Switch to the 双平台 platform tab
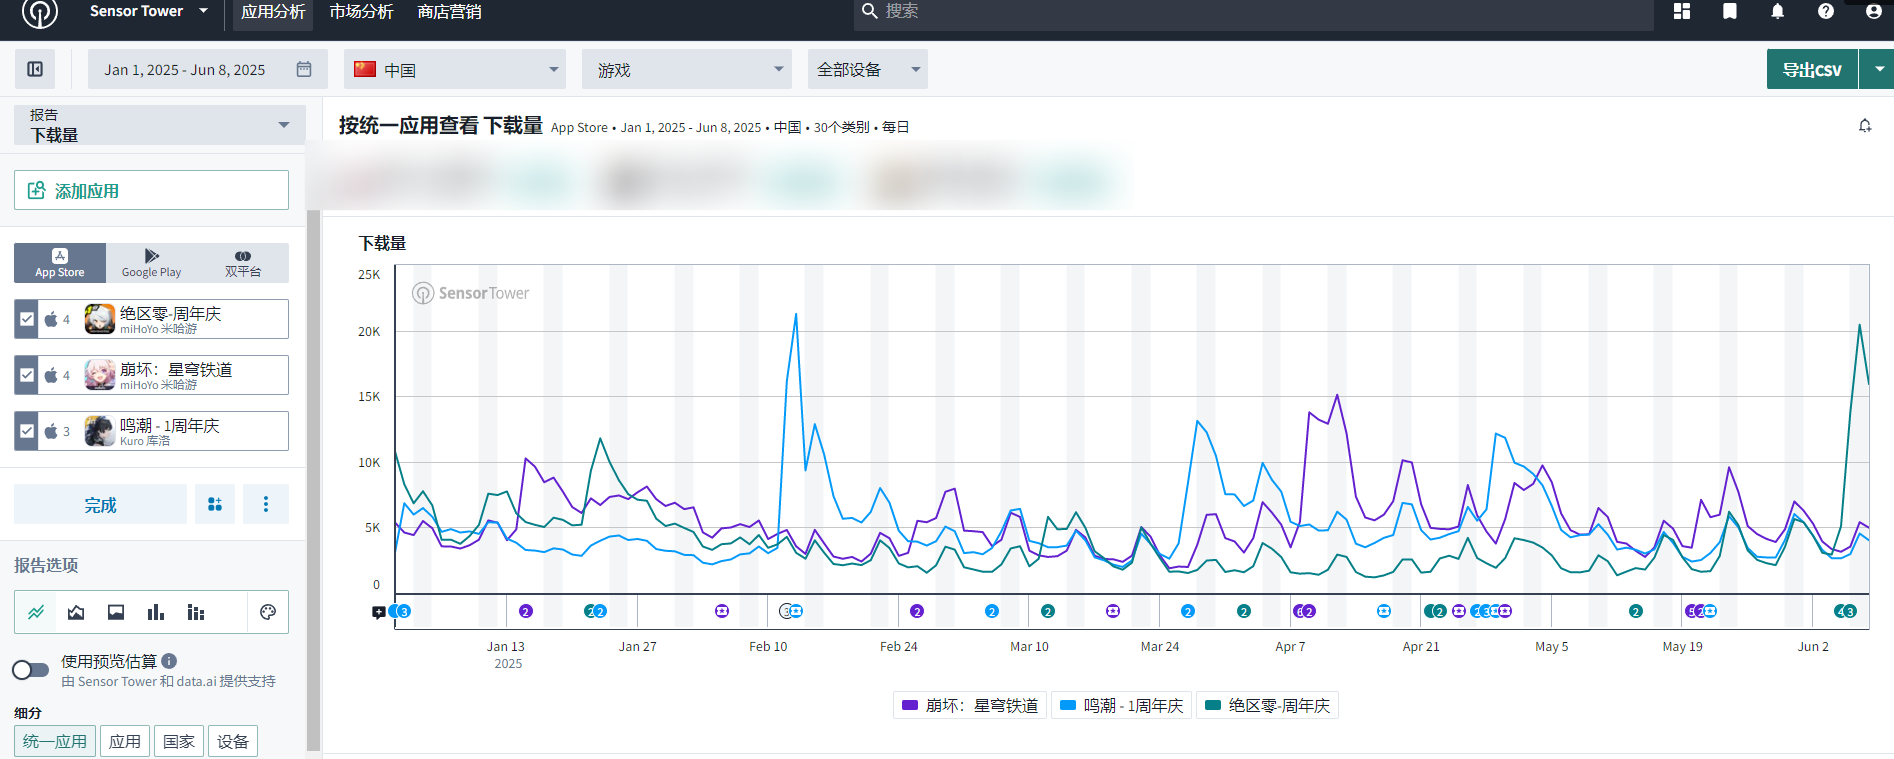The width and height of the screenshot is (1894, 759). tap(243, 263)
